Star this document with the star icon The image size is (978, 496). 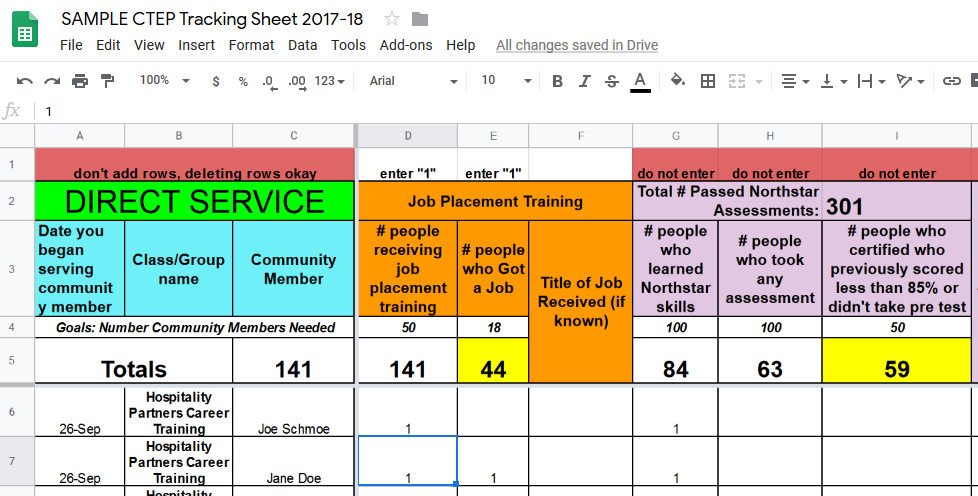(392, 19)
